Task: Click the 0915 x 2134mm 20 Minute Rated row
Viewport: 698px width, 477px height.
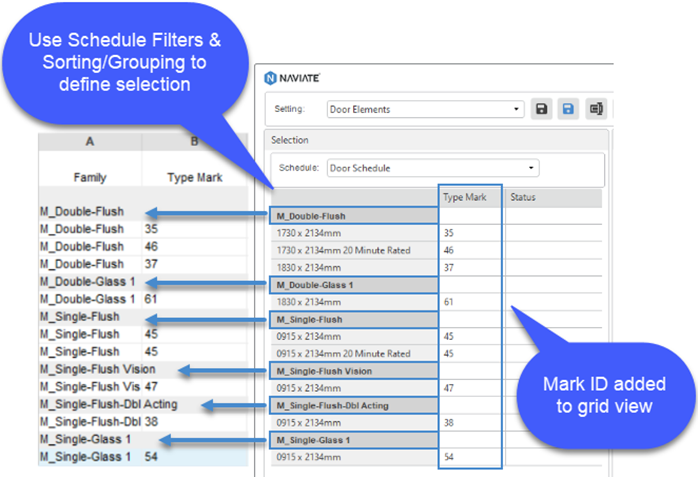Action: 436,354
